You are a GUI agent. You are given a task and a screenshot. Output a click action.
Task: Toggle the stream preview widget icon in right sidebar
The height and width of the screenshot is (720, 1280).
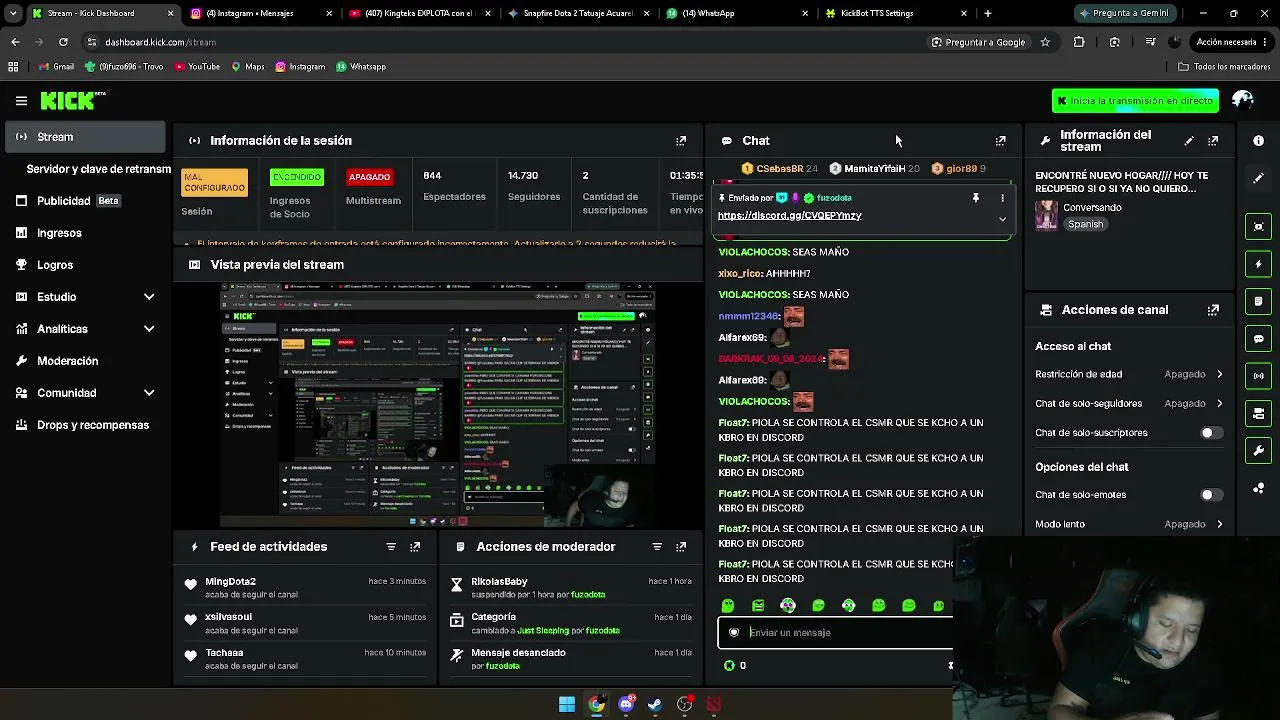click(x=1259, y=226)
